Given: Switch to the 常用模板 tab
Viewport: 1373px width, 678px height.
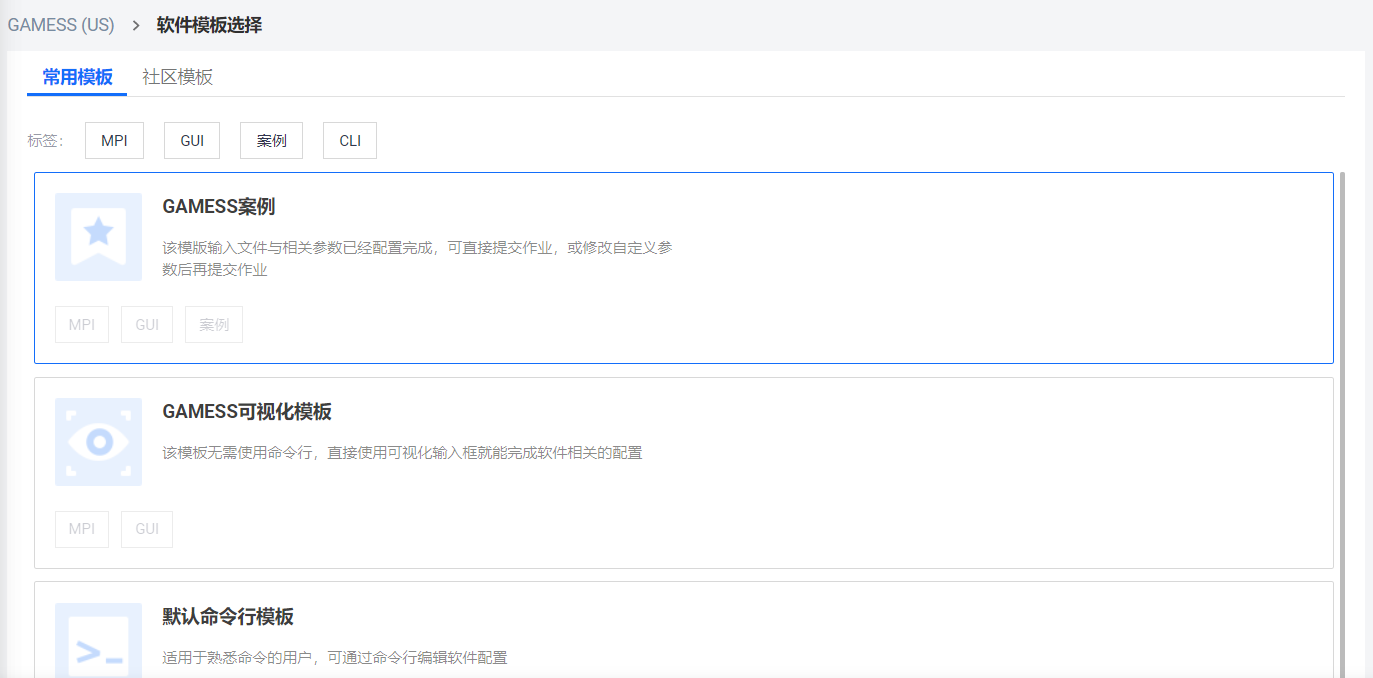Looking at the screenshot, I should (x=77, y=77).
